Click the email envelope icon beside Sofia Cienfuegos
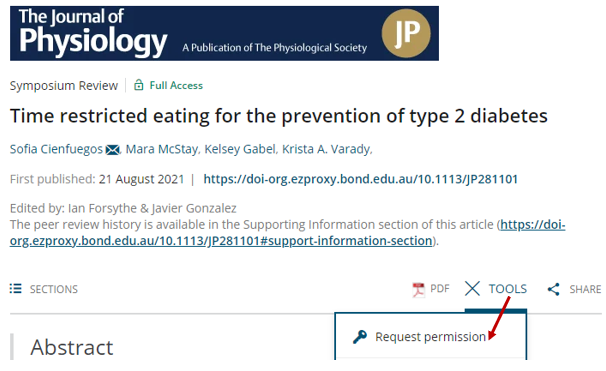Screen dimensions: 606x371 [x=112, y=150]
